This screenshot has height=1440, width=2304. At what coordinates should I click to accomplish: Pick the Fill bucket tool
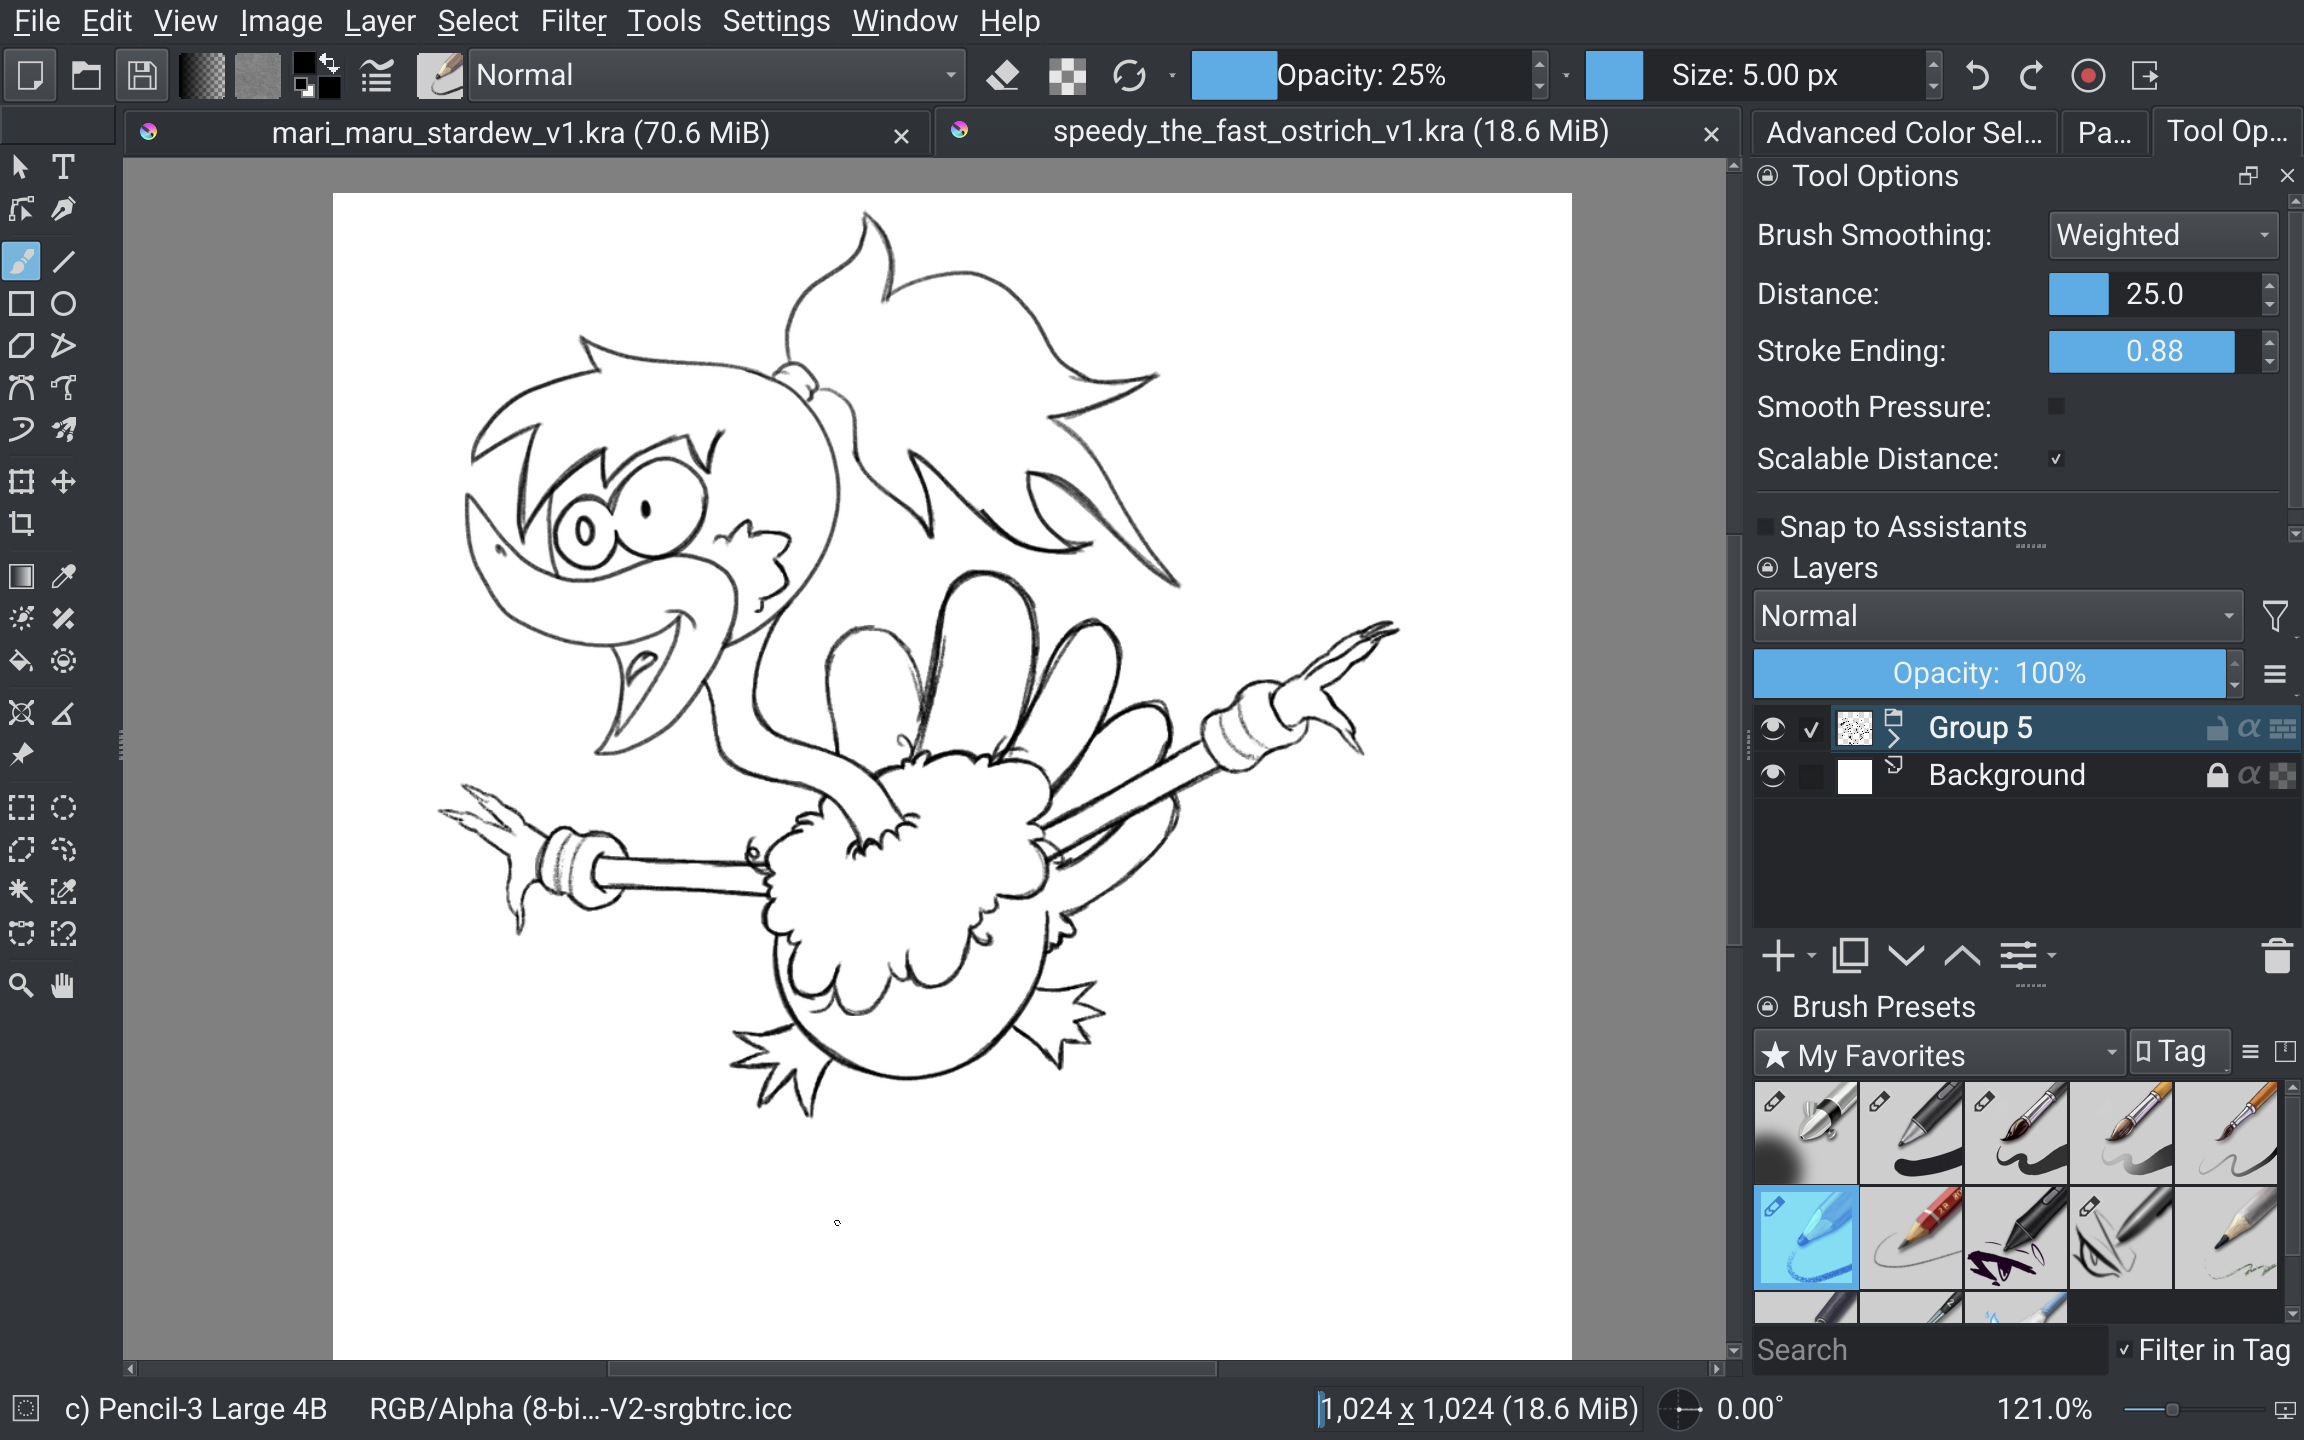(21, 661)
